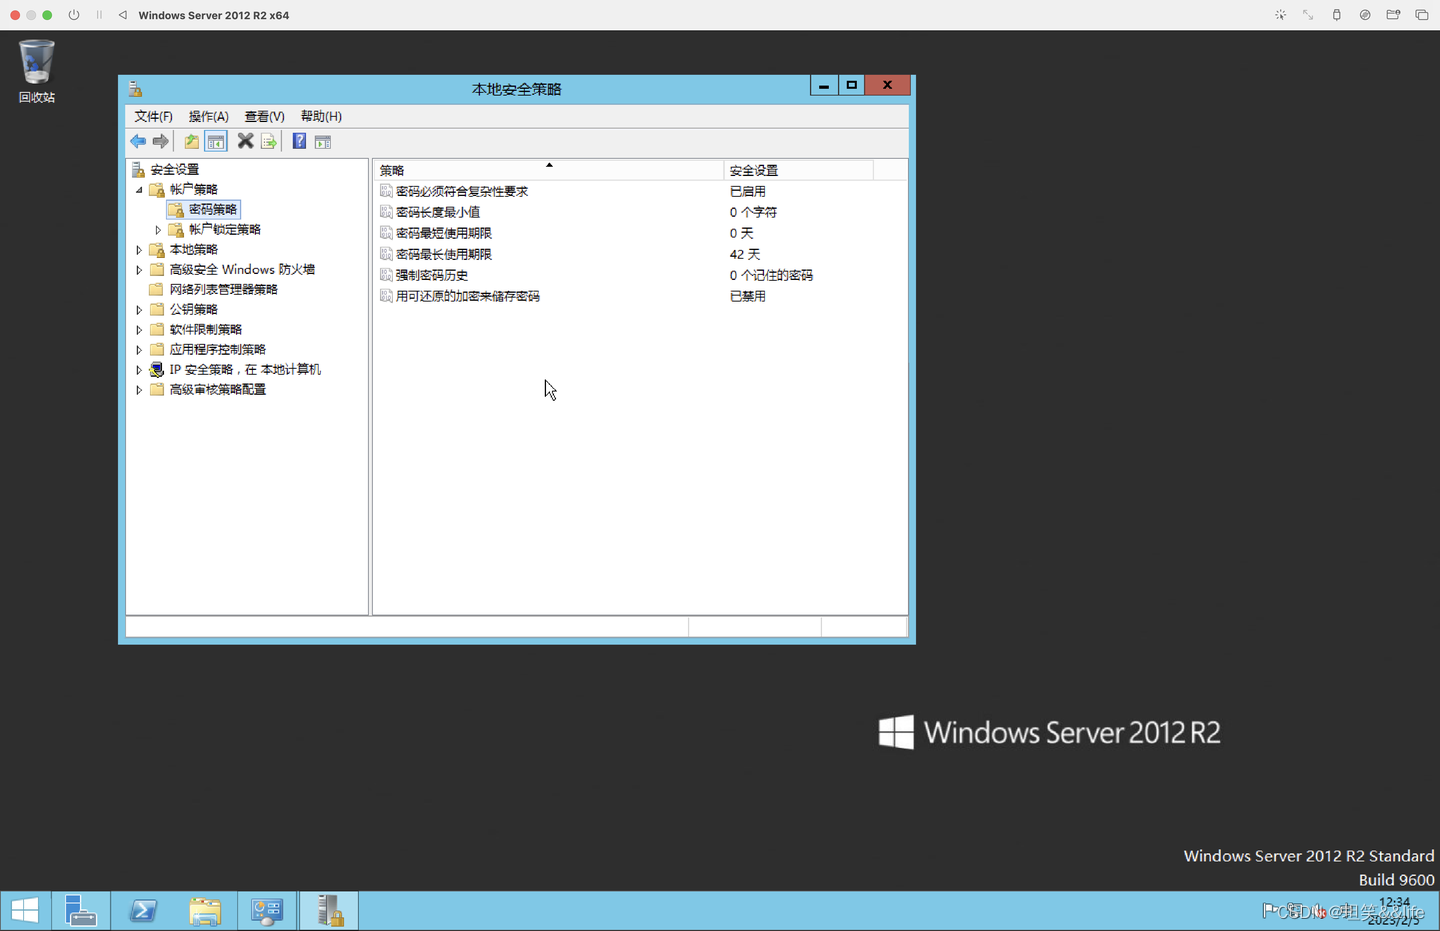Viewport: 1440px width, 931px height.
Task: Click the Local Security Policy title bar icon
Action: click(x=136, y=89)
